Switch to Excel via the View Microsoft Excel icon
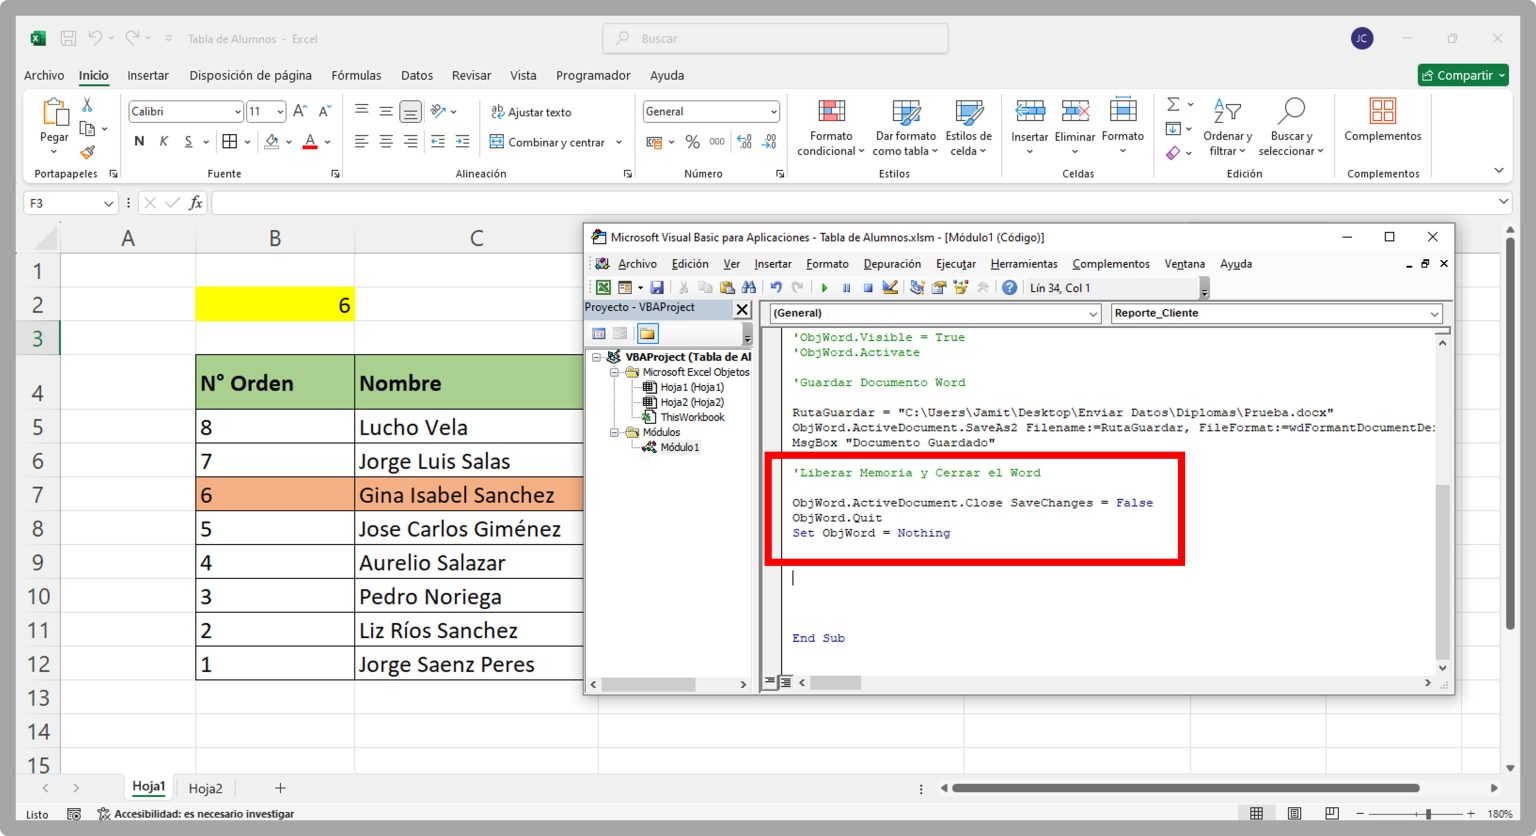The width and height of the screenshot is (1536, 836). [x=603, y=287]
